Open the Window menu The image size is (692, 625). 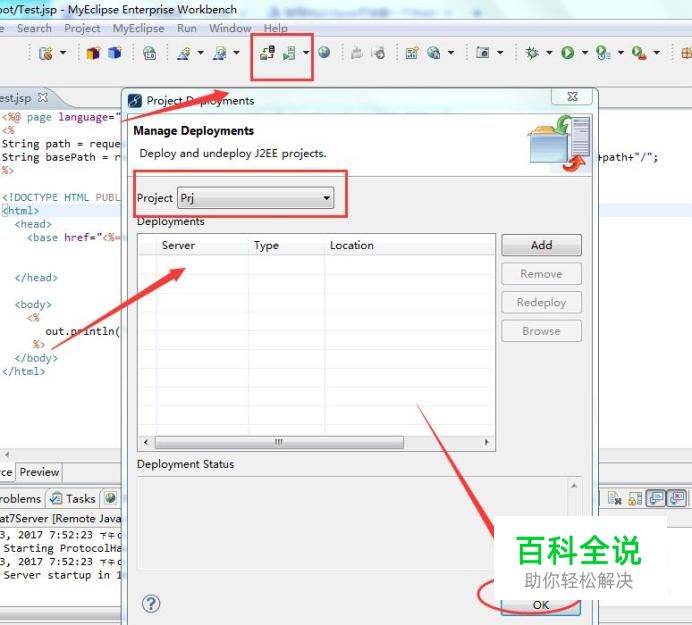coord(230,28)
